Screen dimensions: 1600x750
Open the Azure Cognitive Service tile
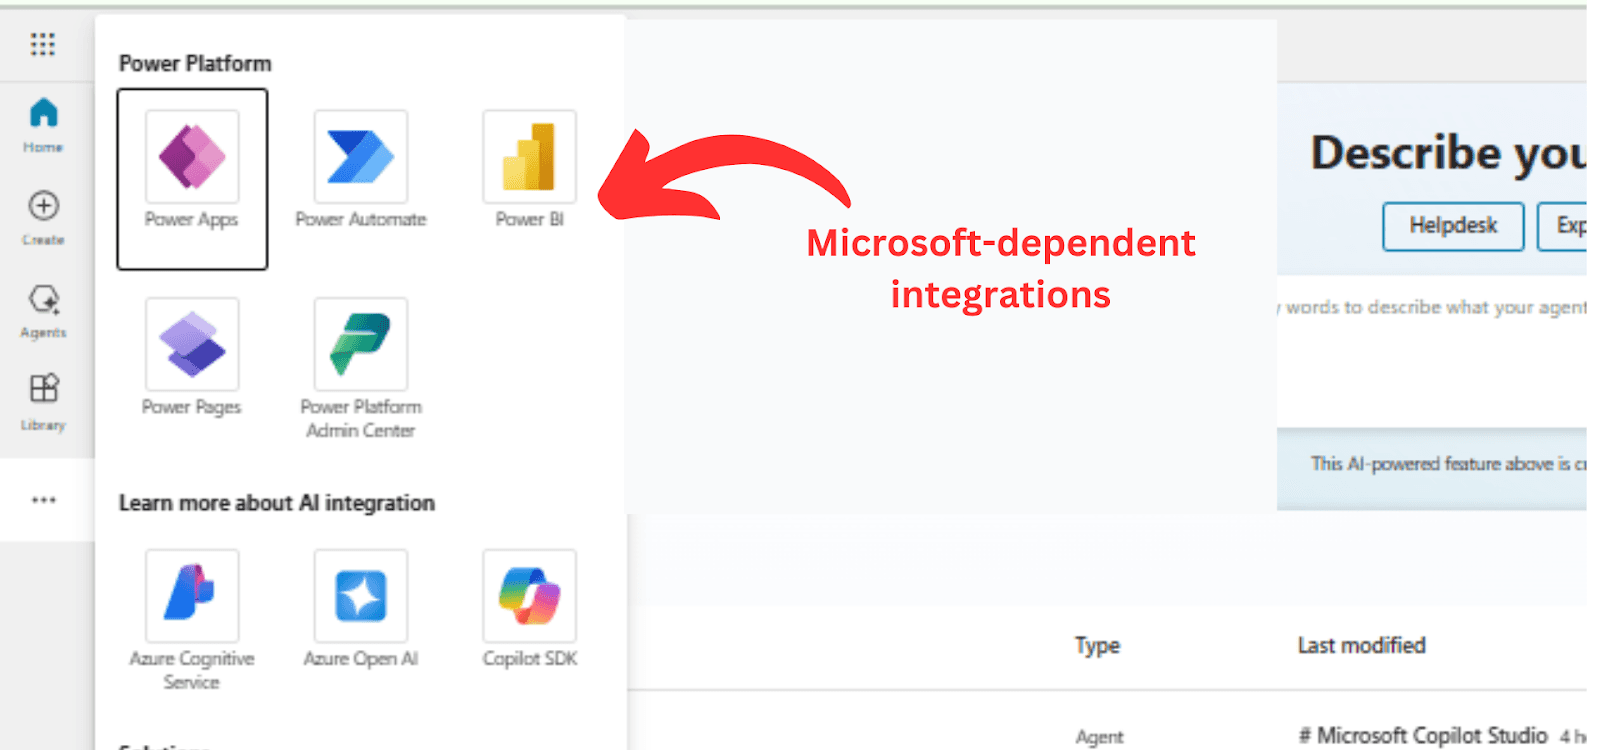point(192,621)
